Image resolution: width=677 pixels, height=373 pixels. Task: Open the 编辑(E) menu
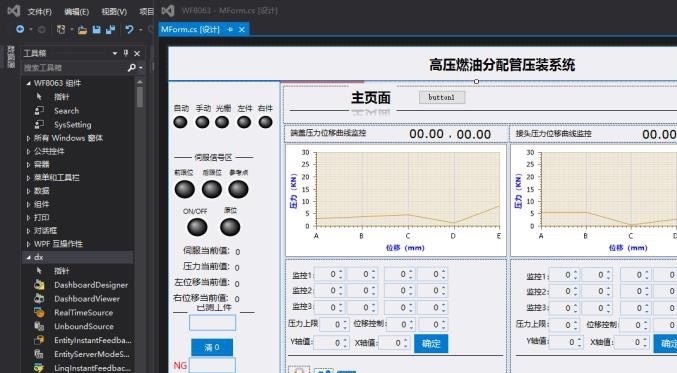pyautogui.click(x=76, y=12)
